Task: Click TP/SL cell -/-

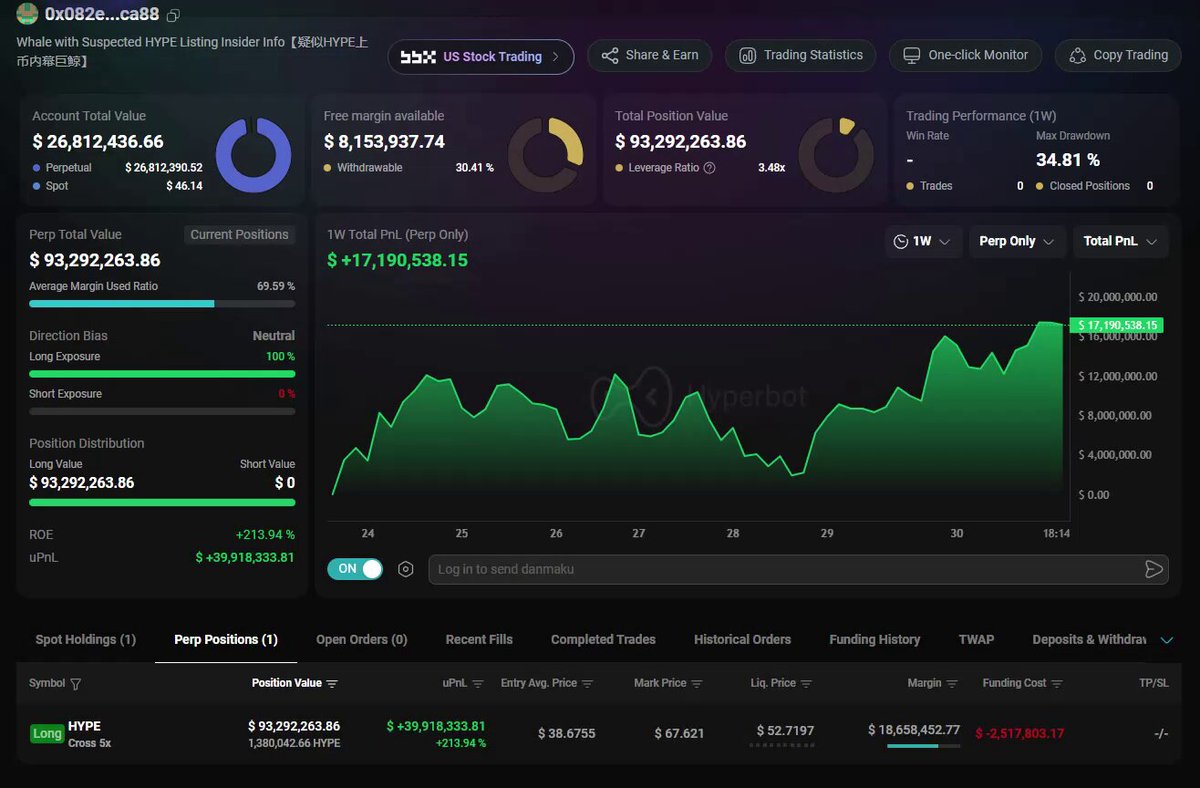Action: (x=1161, y=734)
